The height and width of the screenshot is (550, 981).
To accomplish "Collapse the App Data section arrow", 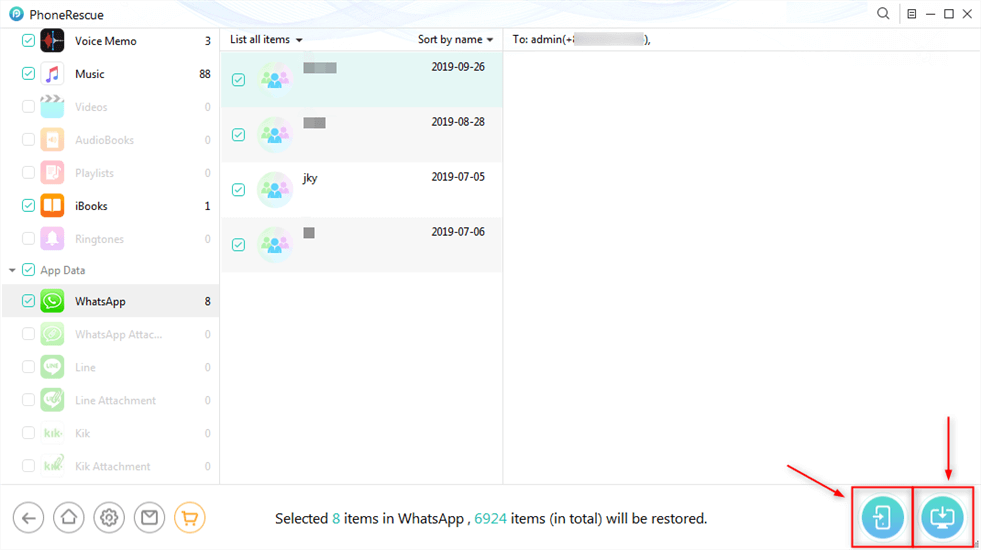I will [12, 270].
